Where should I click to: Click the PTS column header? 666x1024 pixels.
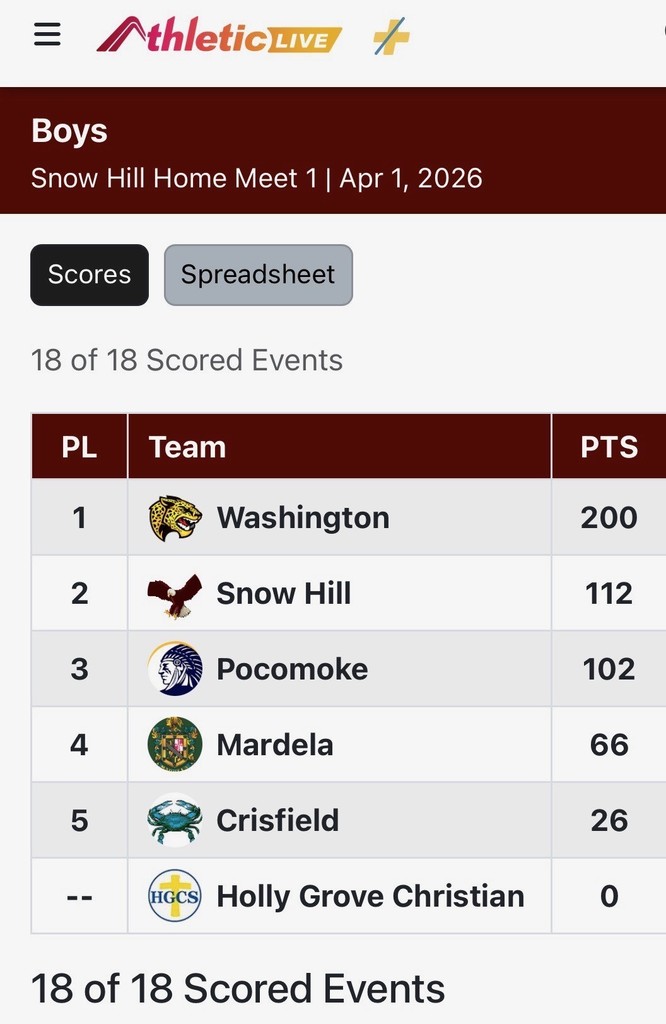(609, 447)
